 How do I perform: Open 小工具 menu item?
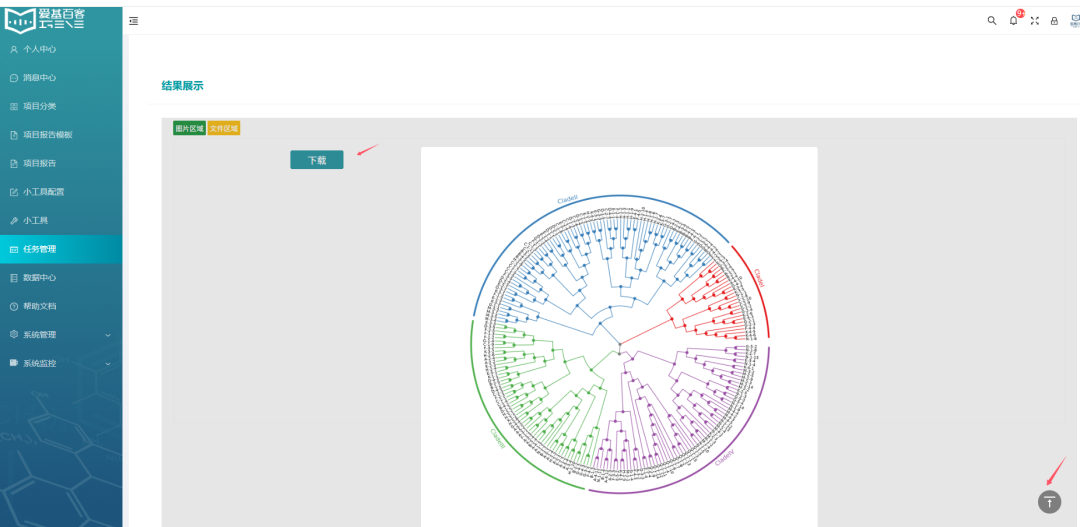[x=61, y=221]
